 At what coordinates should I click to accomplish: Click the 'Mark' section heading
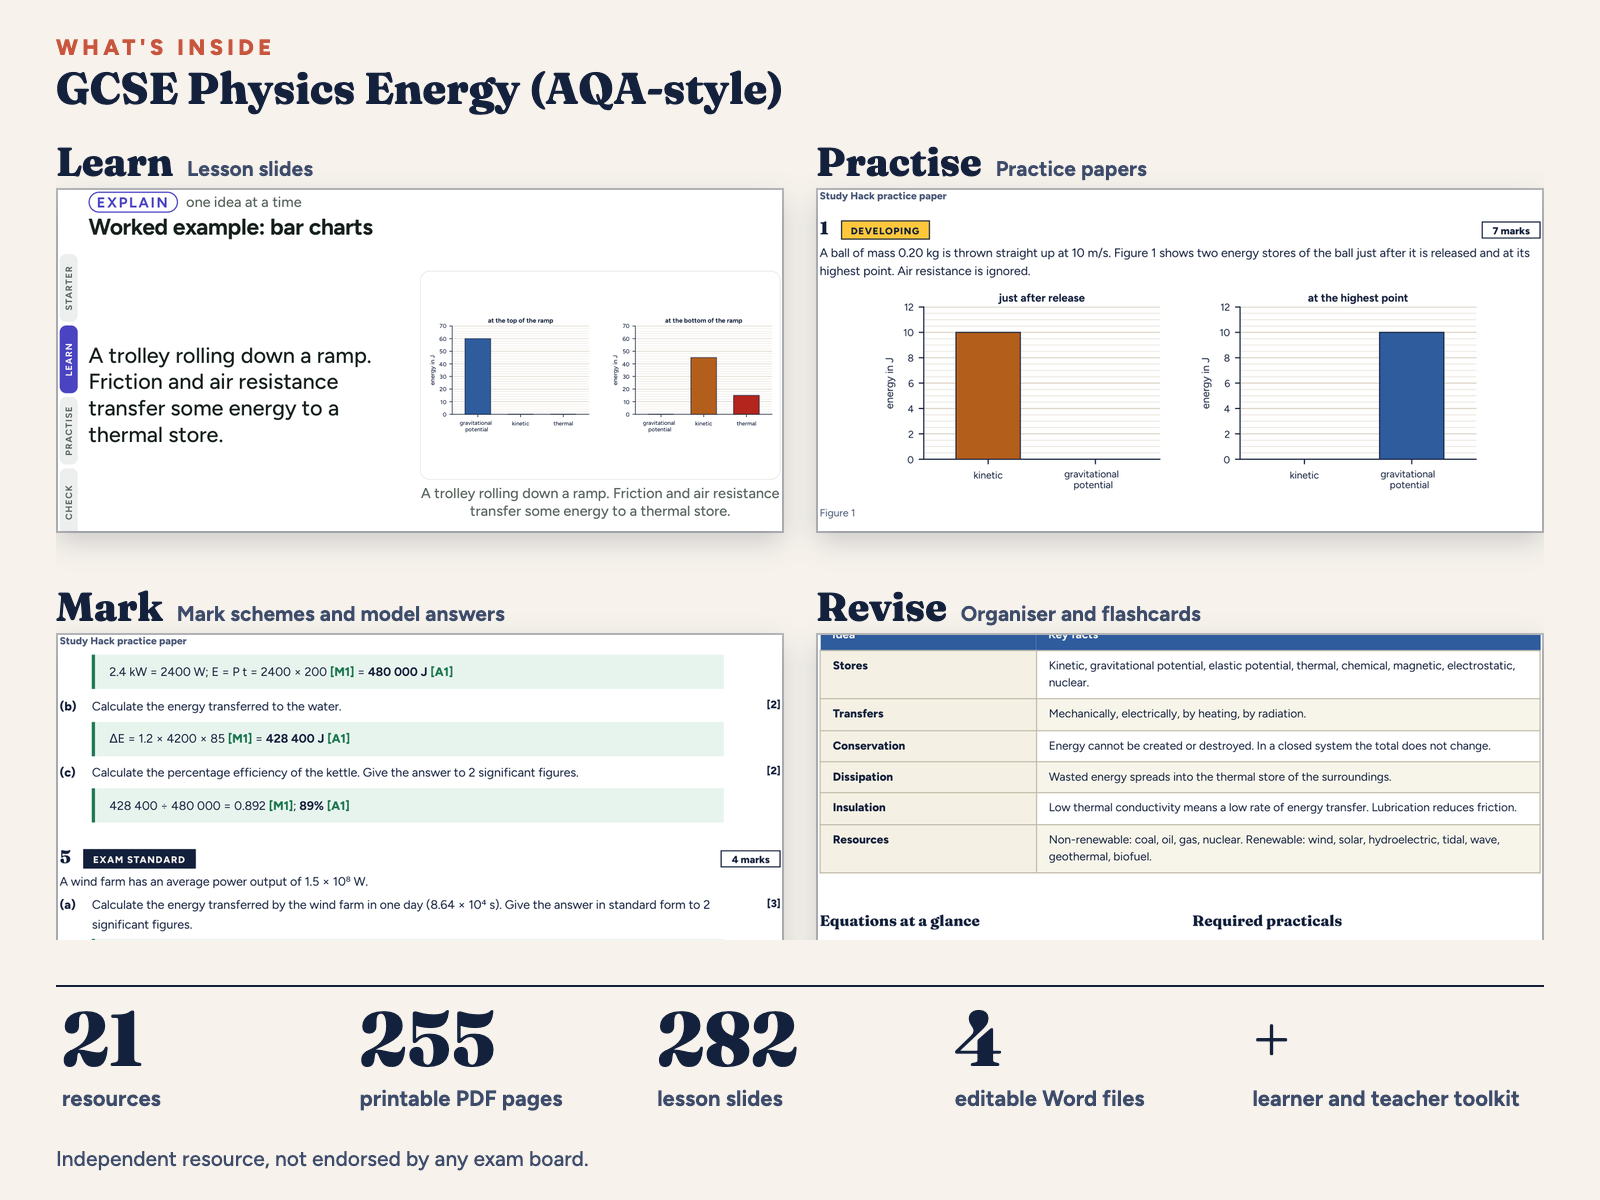coord(110,608)
